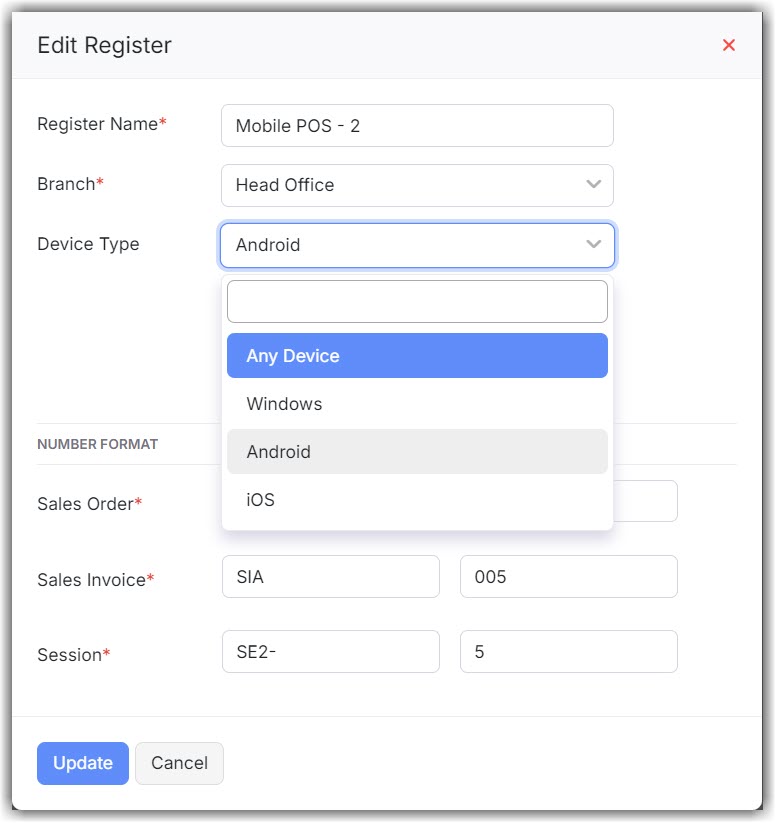Click the Register Name text field
Screen dimensions: 776x823
[416, 126]
